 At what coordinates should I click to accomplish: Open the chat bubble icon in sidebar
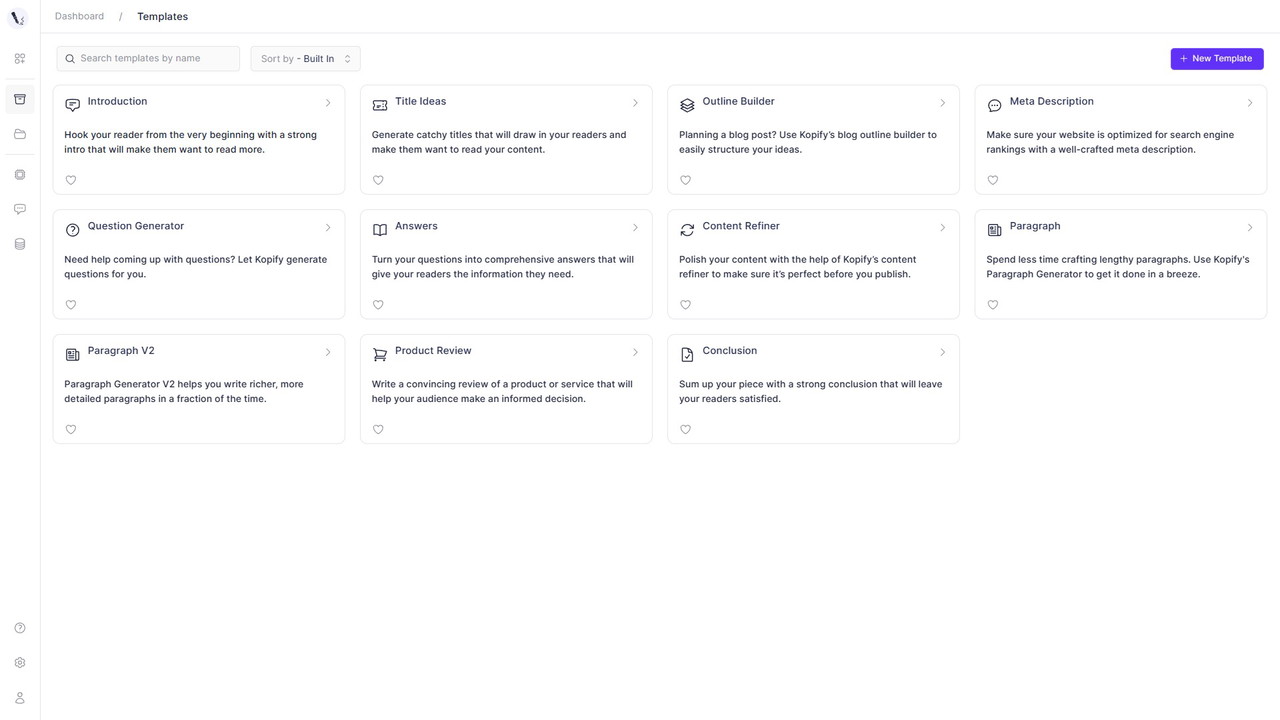[20, 209]
